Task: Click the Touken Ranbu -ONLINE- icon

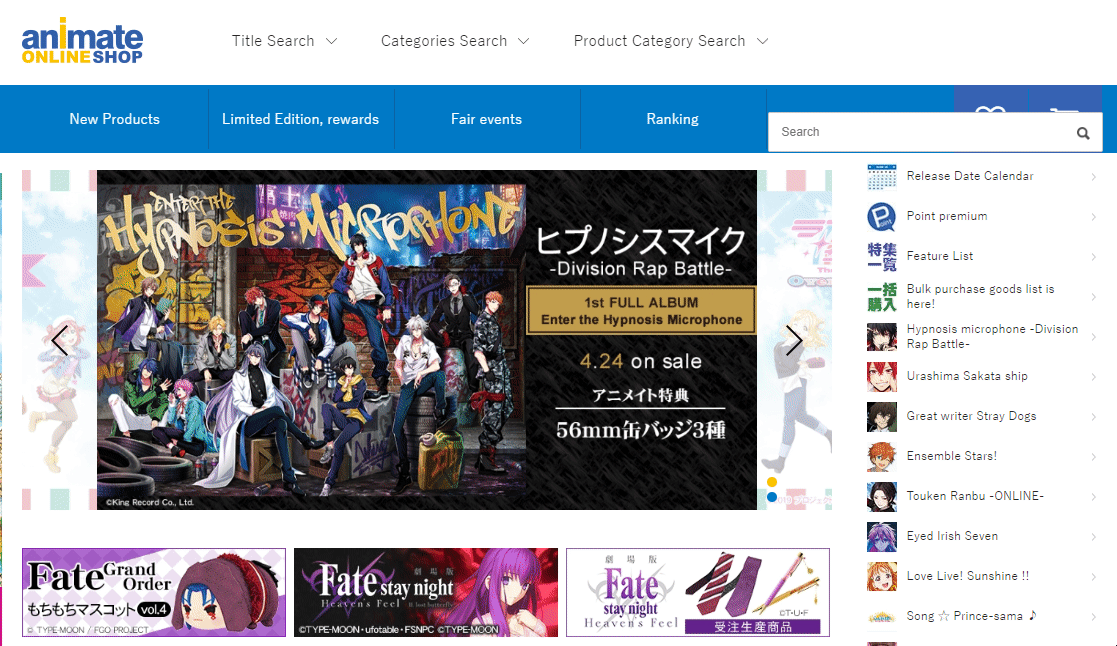Action: (881, 496)
